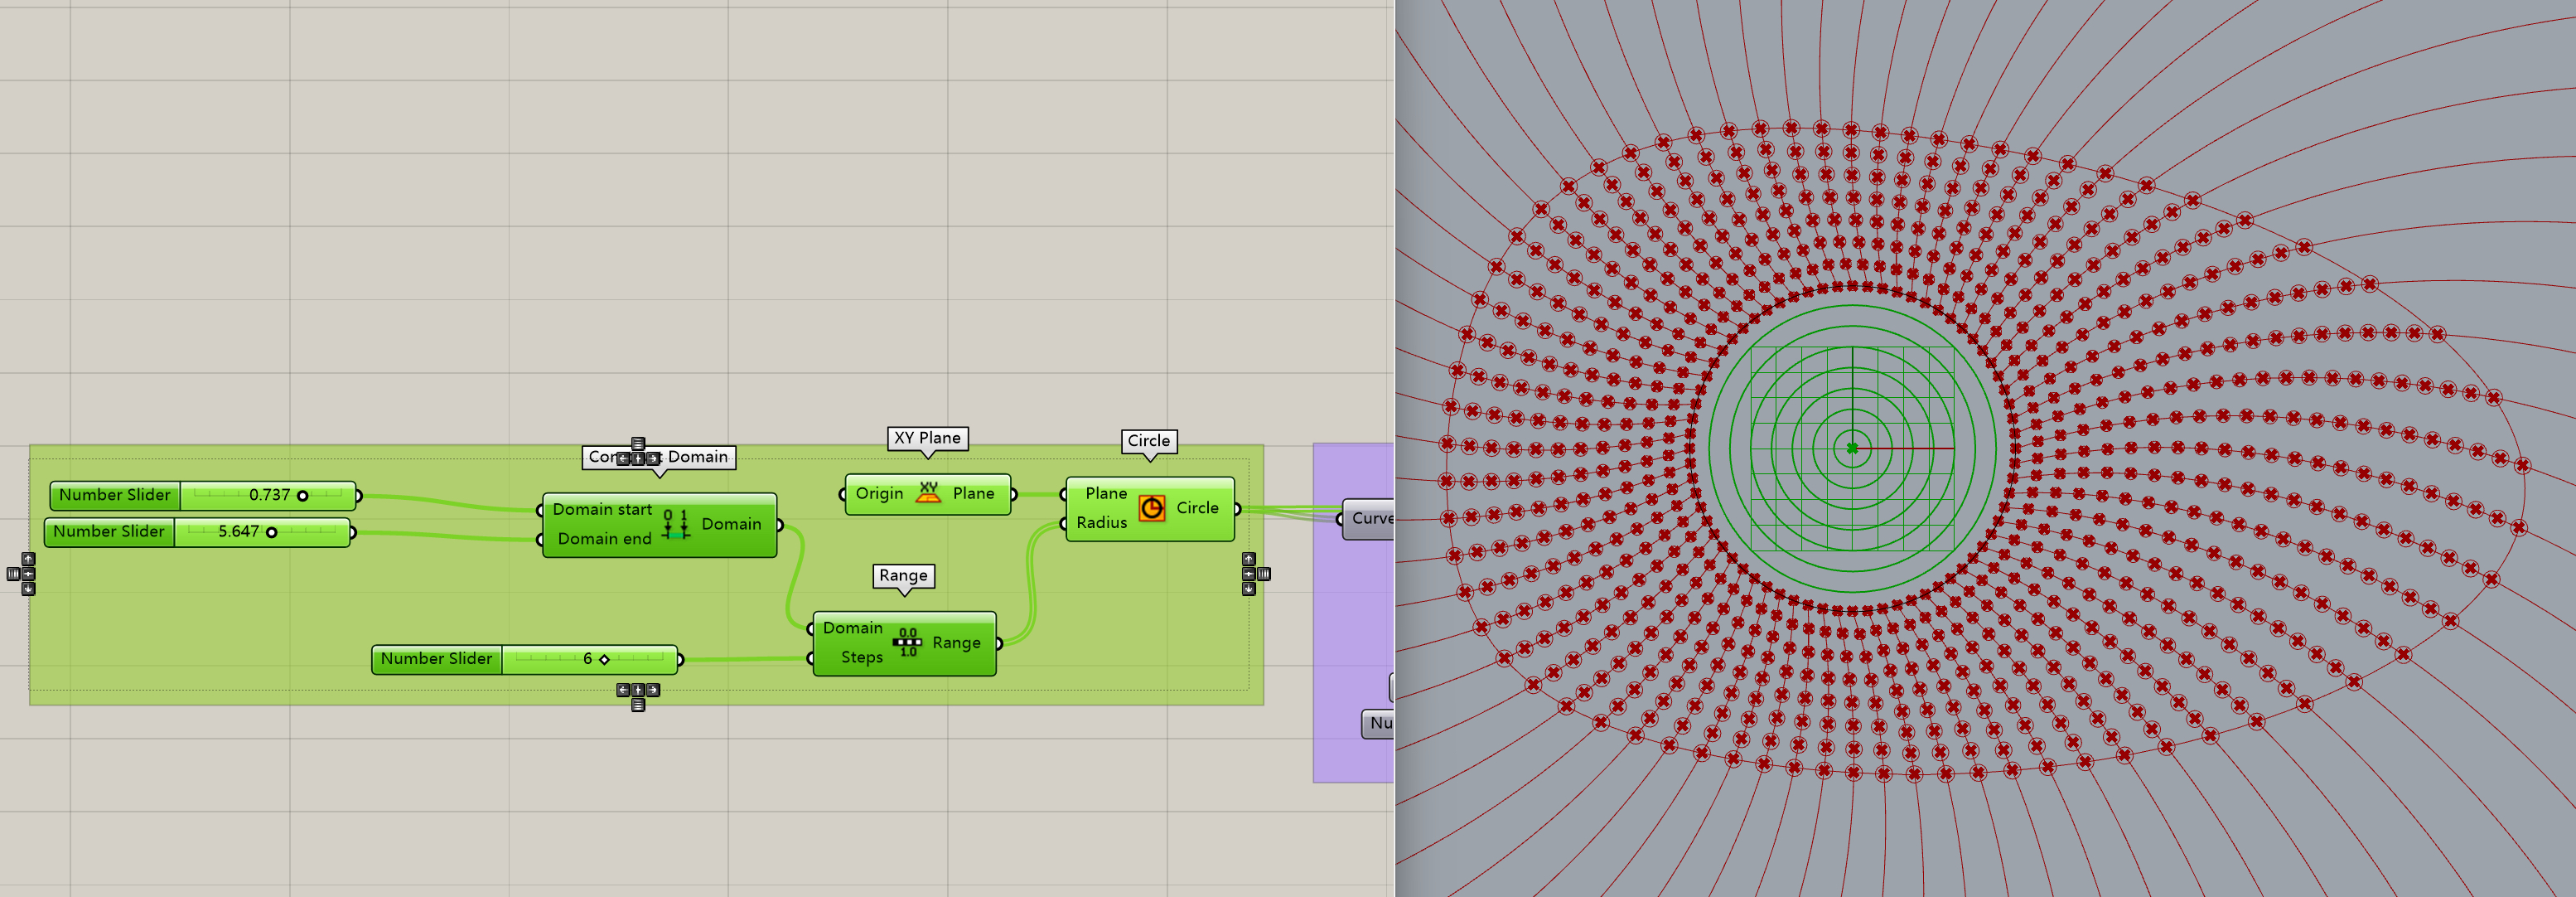The image size is (2576, 897).
Task: Click the XY Plane component icon
Action: coord(928,493)
